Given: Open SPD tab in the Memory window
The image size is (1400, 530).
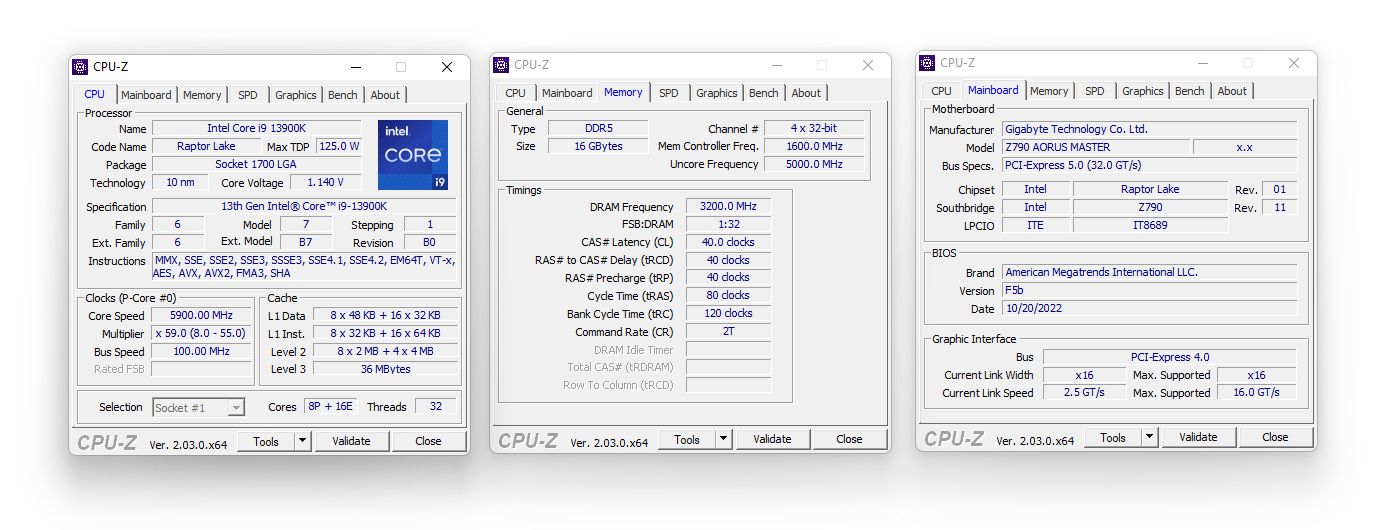Looking at the screenshot, I should pos(669,93).
